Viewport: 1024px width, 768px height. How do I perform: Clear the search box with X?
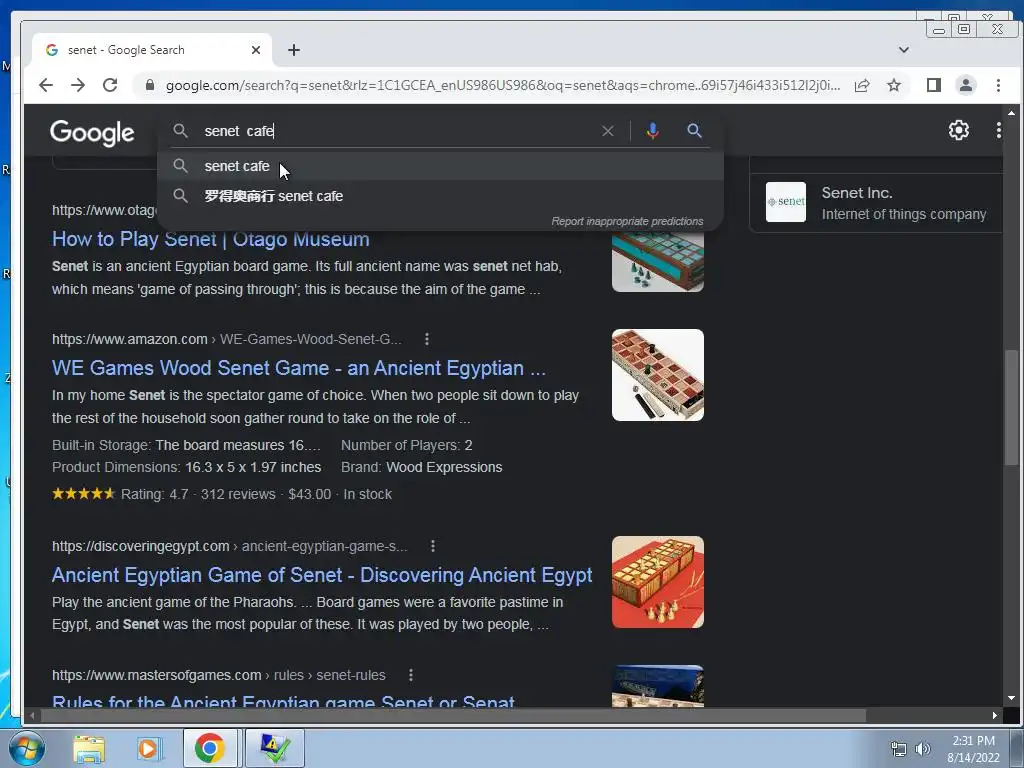point(607,131)
